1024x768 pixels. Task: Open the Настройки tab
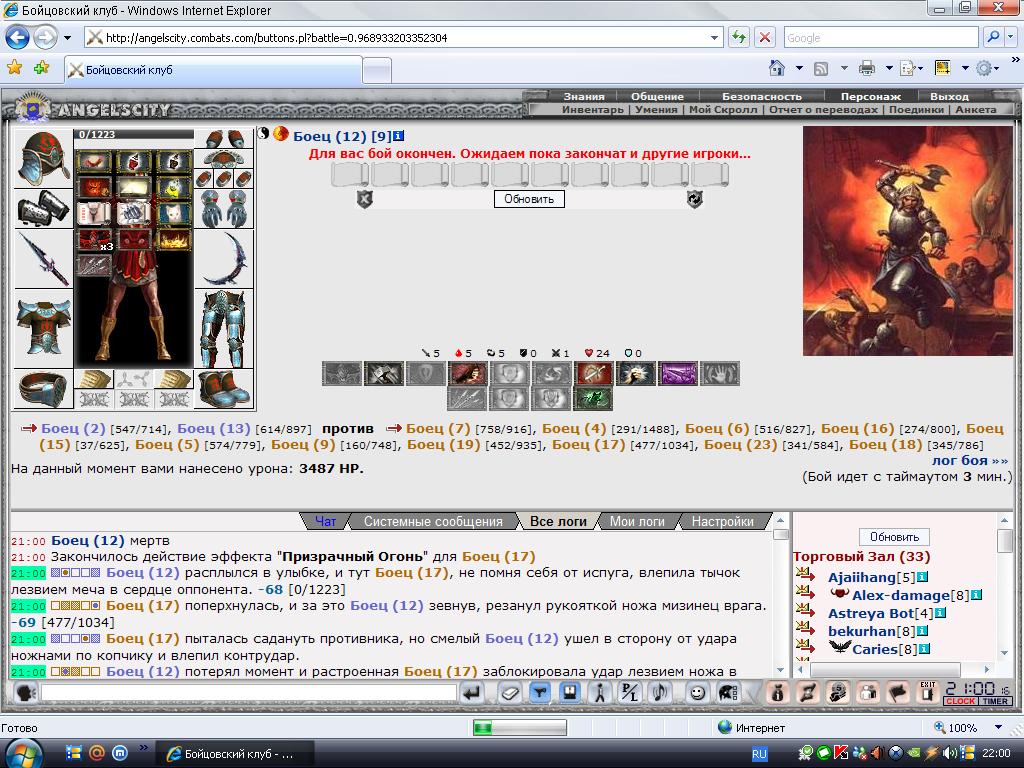(x=722, y=521)
